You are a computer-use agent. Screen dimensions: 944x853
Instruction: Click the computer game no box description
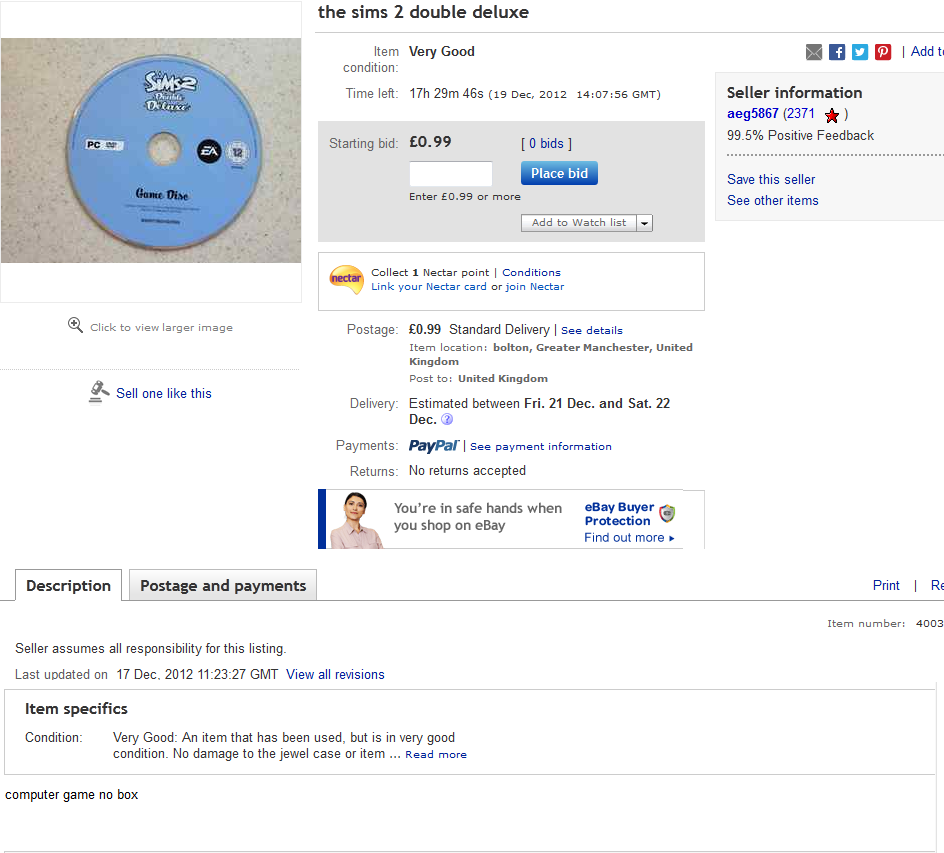pyautogui.click(x=72, y=795)
